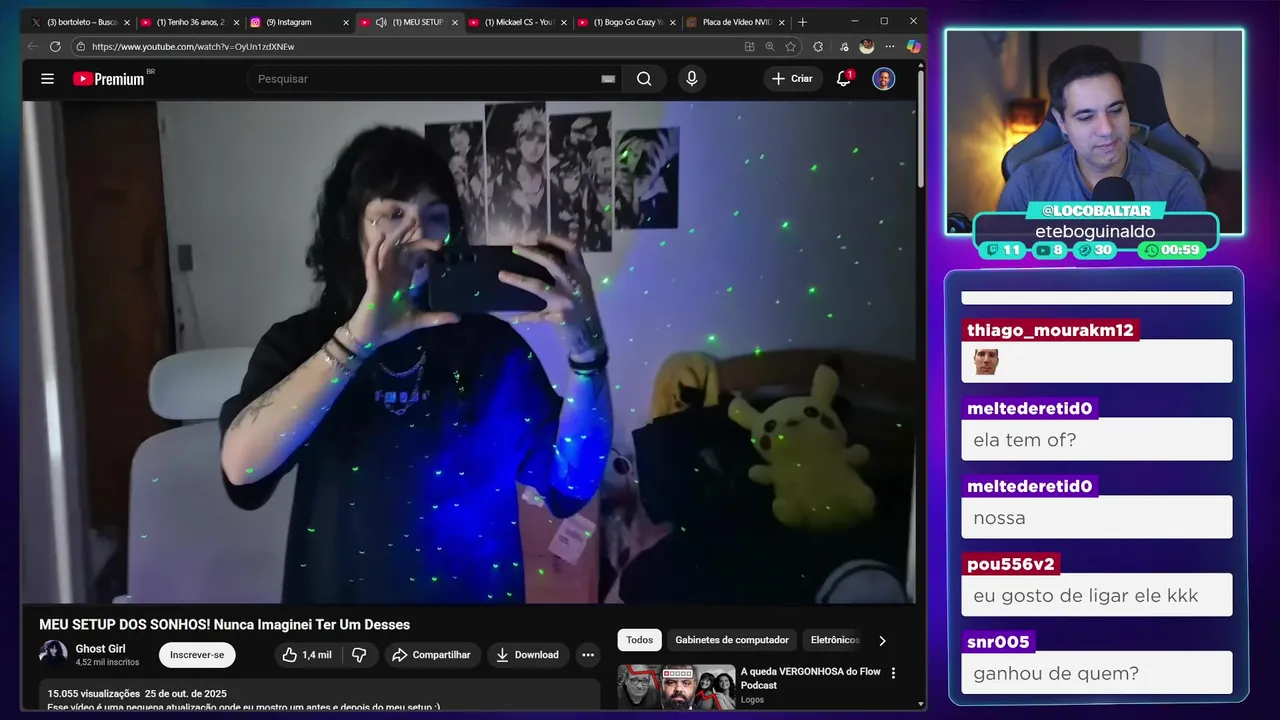Click the Criar create button
The width and height of the screenshot is (1280, 720).
[x=793, y=79]
